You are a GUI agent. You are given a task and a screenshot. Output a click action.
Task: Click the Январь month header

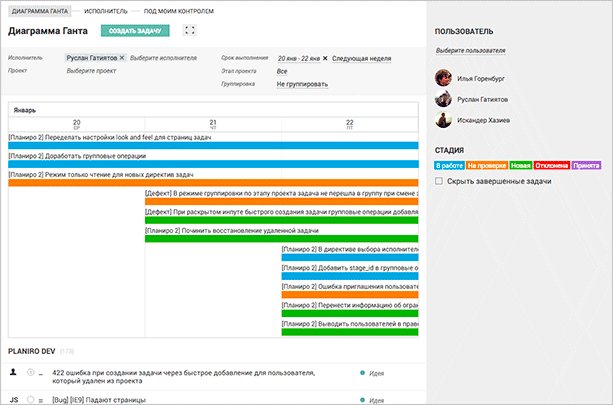[25, 110]
